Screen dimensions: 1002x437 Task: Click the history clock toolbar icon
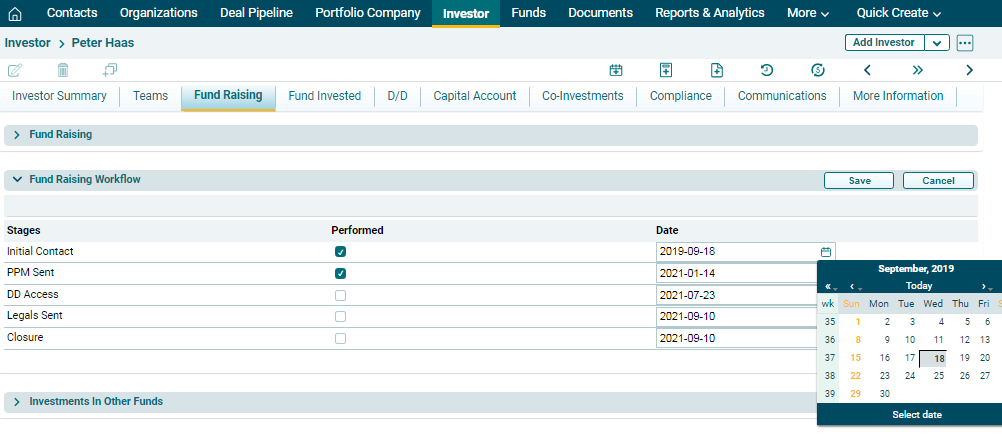pos(767,70)
